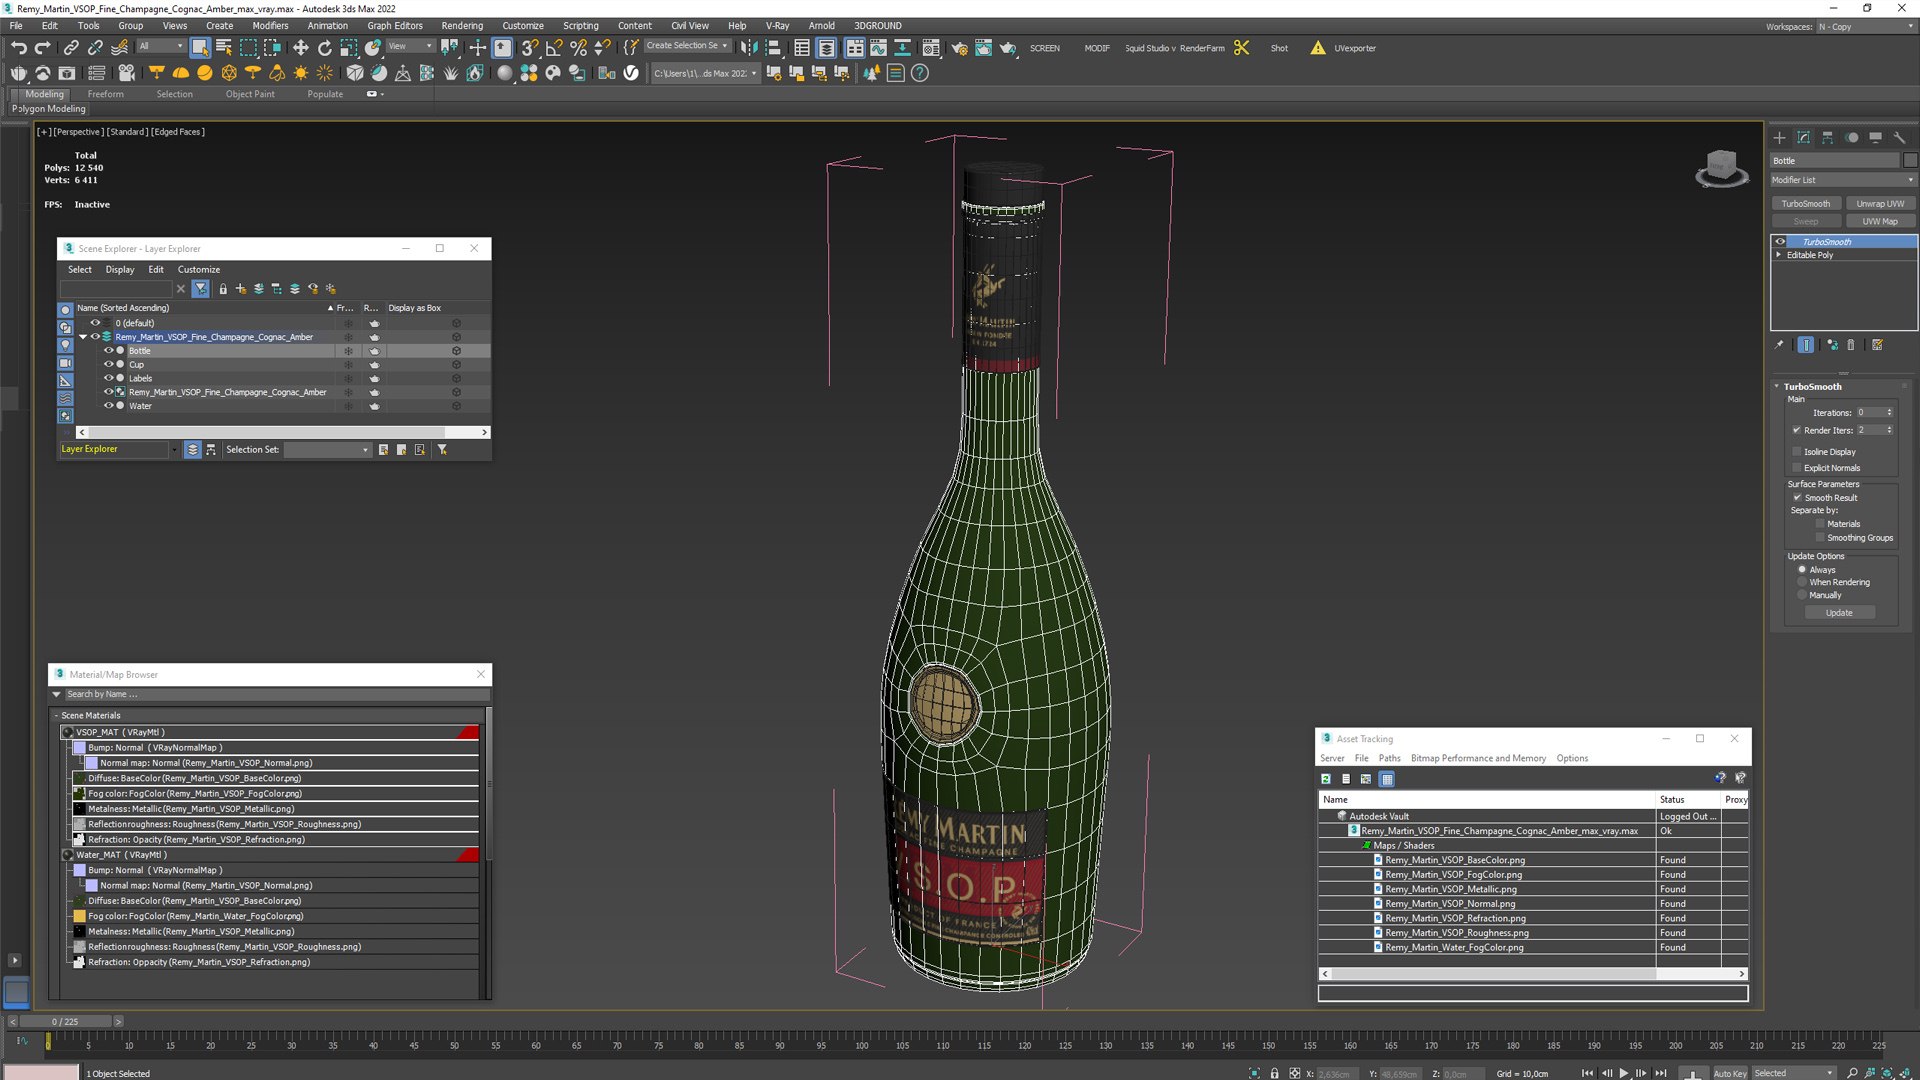Click Refresh icon in Asset Tracking toolbar
Viewport: 1920px width, 1080px height.
(1326, 779)
